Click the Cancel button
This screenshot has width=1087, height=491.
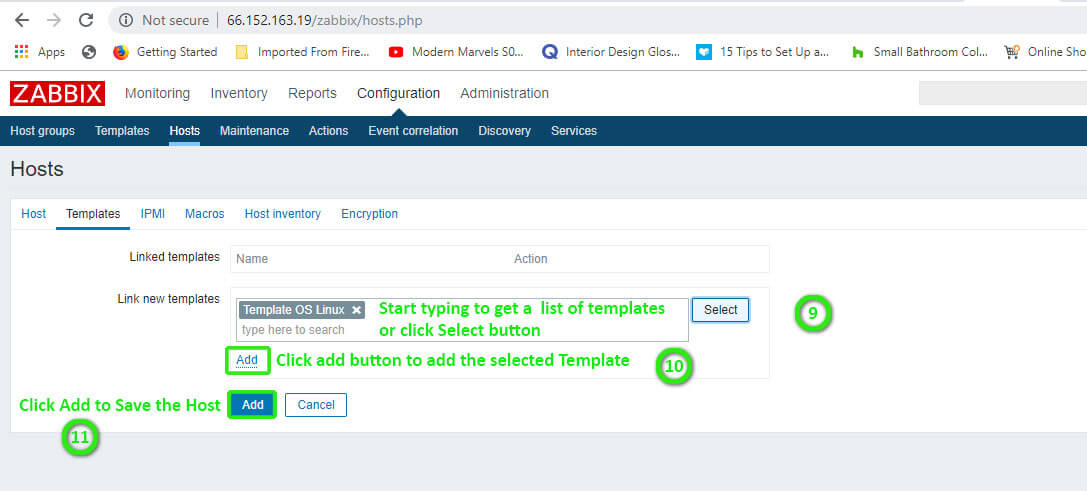316,405
